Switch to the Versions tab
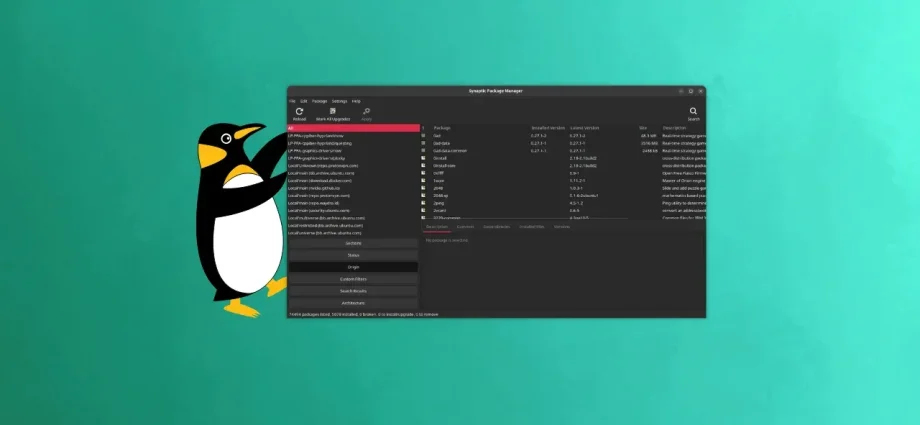The width and height of the screenshot is (920, 425). 562,227
